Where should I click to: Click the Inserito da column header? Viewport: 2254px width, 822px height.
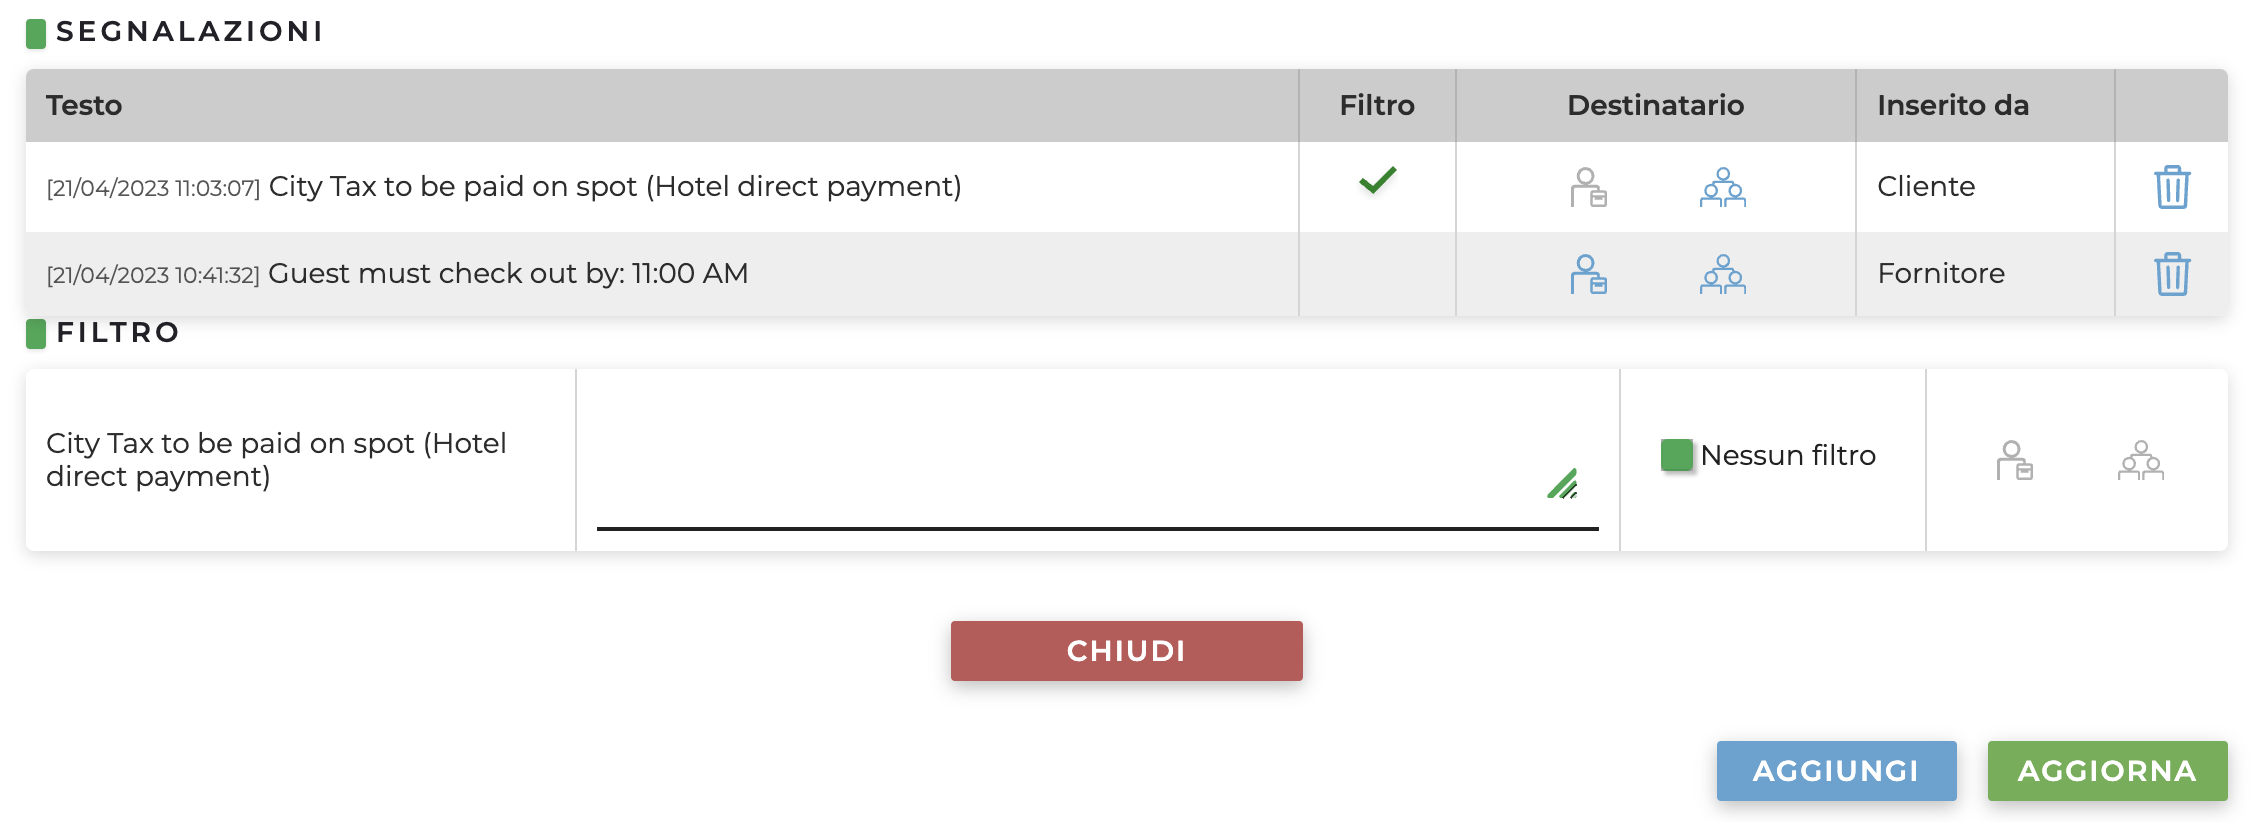(x=1952, y=105)
